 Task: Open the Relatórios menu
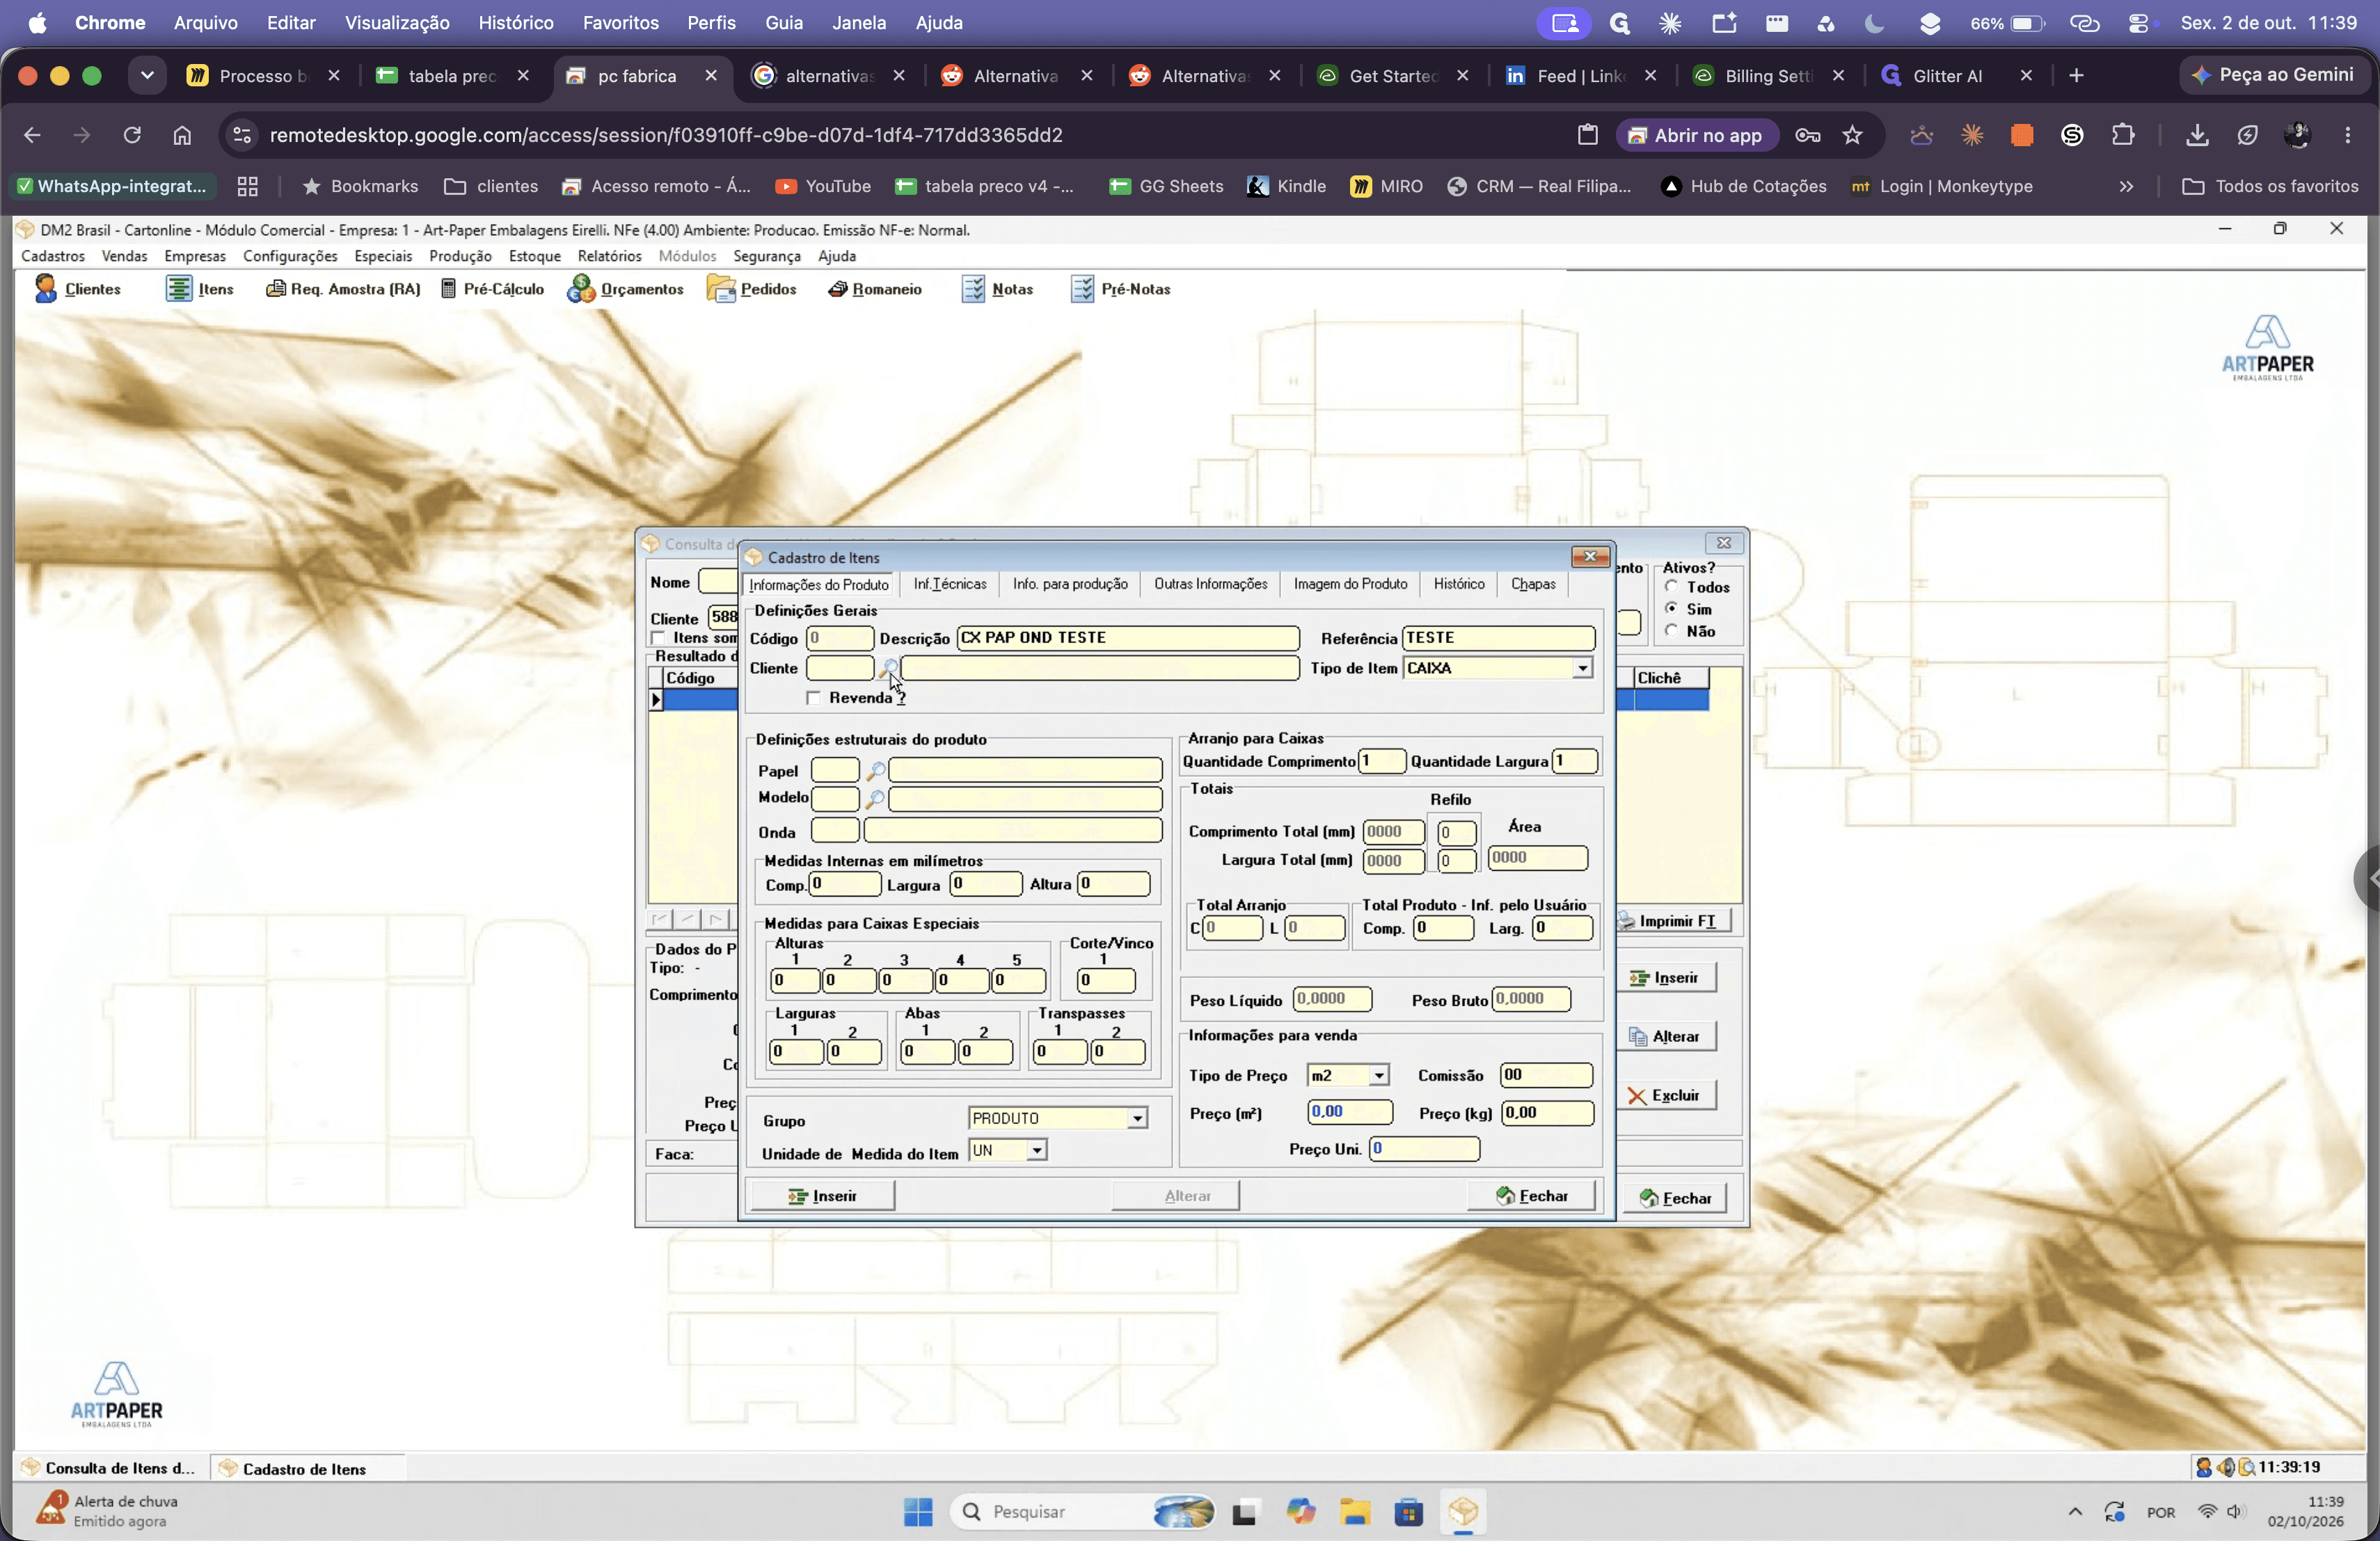click(609, 256)
